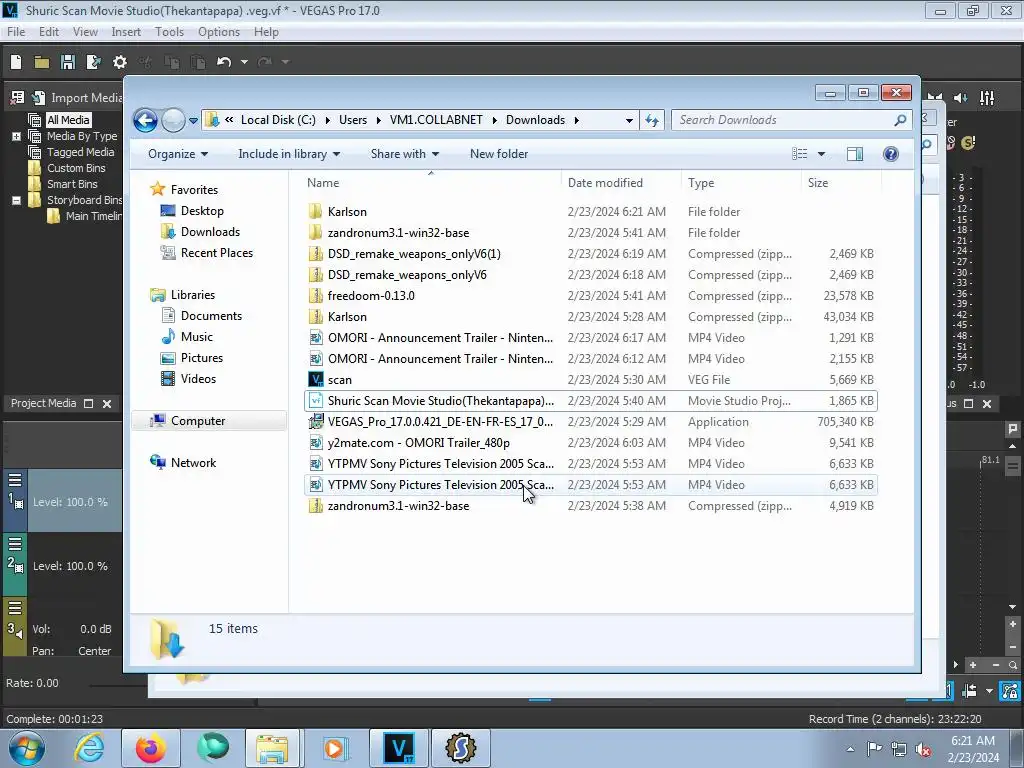This screenshot has height=768, width=1024.
Task: Expand Media By Type tree node
Action: (x=16, y=136)
